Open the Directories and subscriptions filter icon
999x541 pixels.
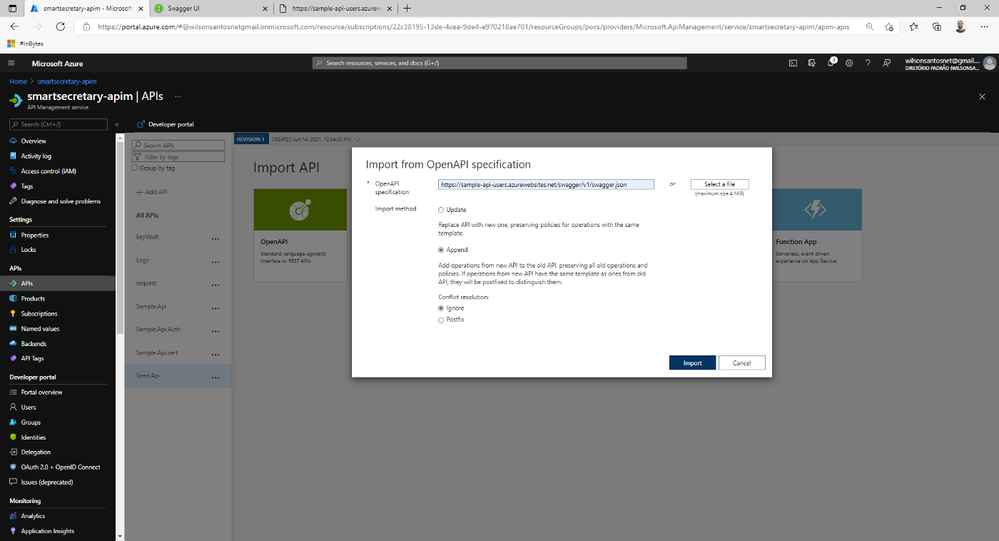coord(812,63)
